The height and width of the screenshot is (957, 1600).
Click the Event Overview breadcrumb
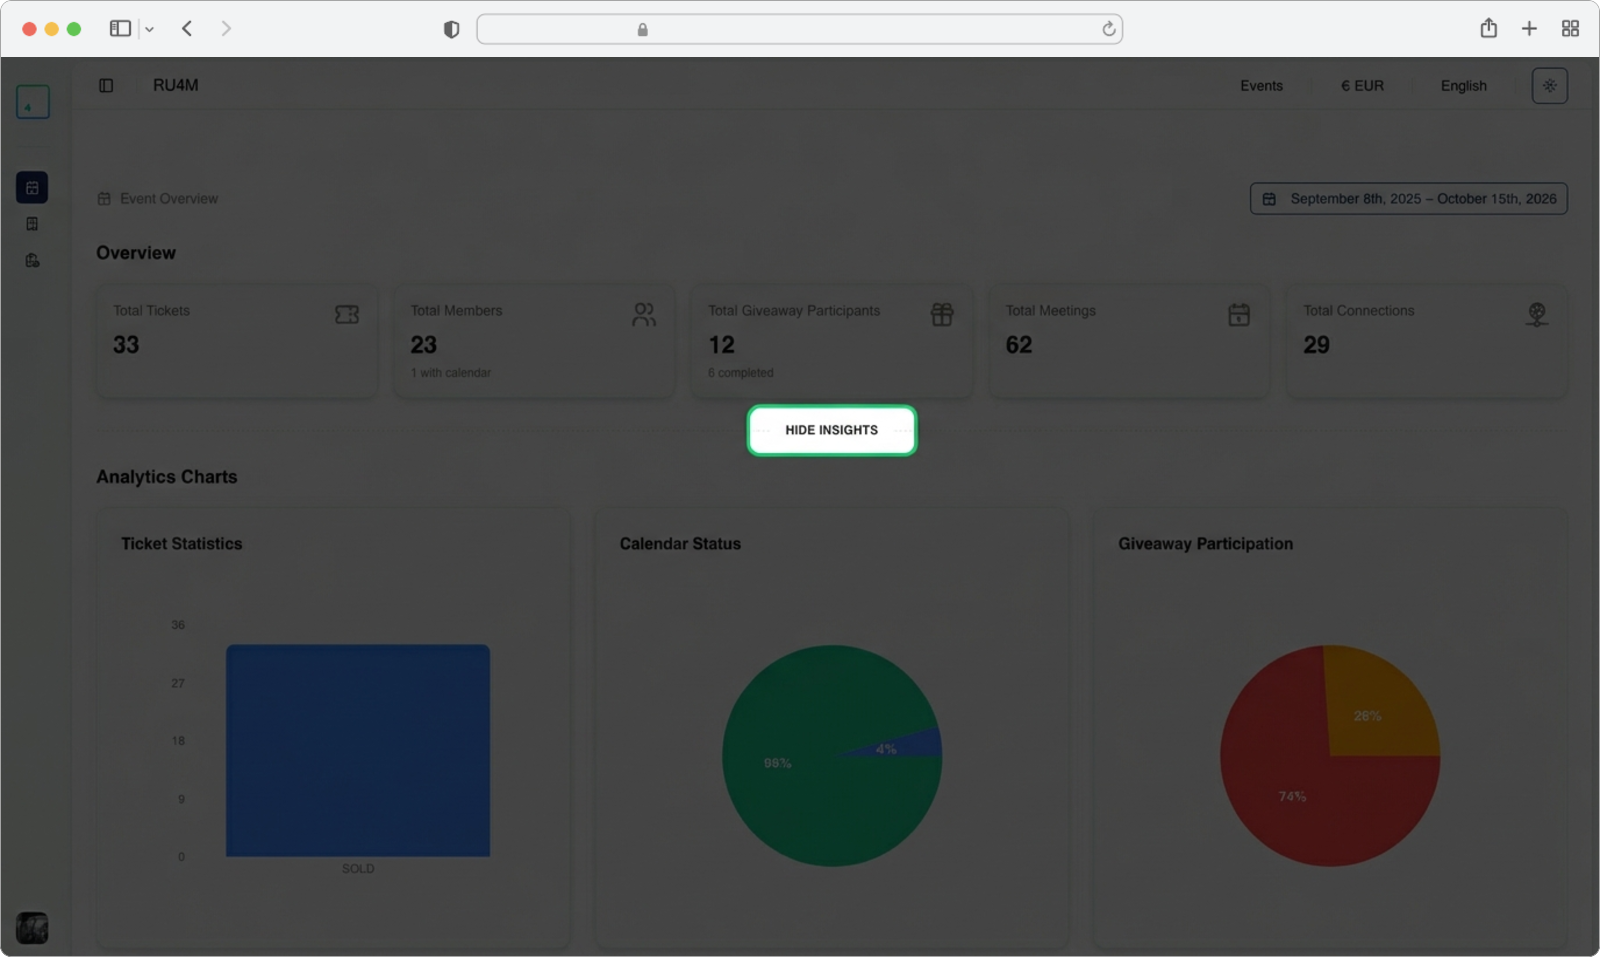(168, 199)
